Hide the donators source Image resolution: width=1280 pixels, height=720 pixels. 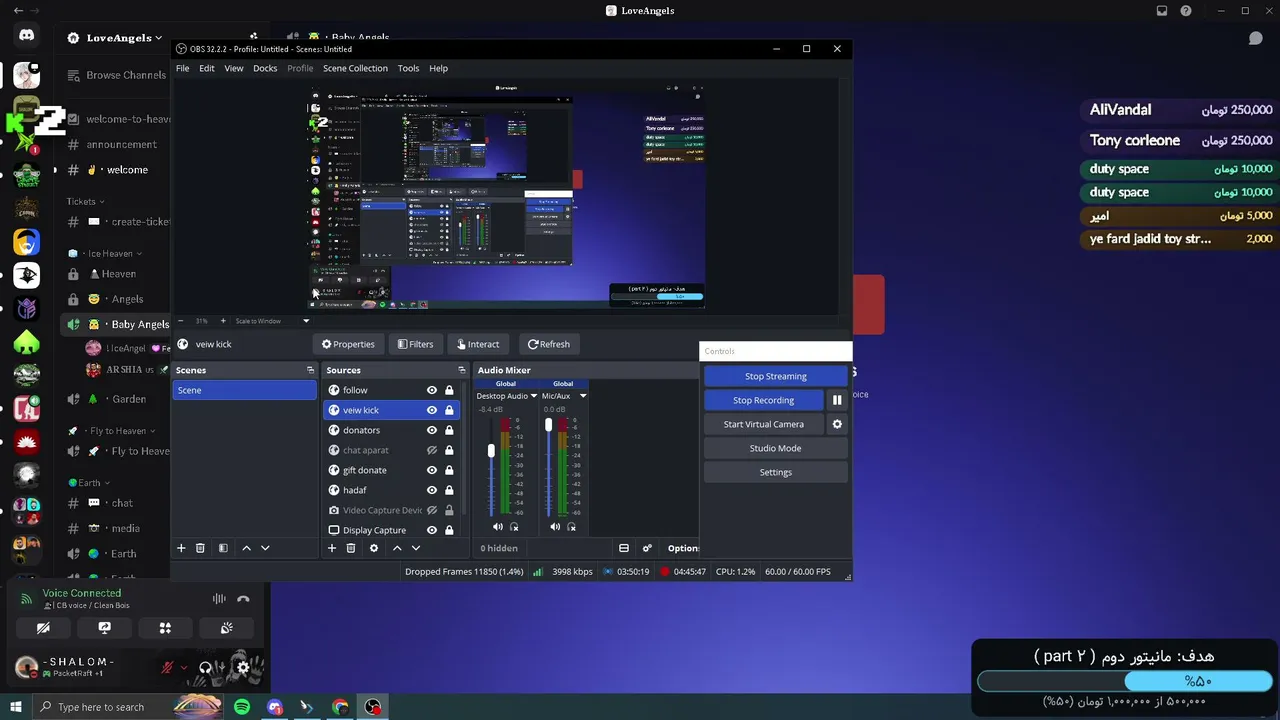click(432, 430)
